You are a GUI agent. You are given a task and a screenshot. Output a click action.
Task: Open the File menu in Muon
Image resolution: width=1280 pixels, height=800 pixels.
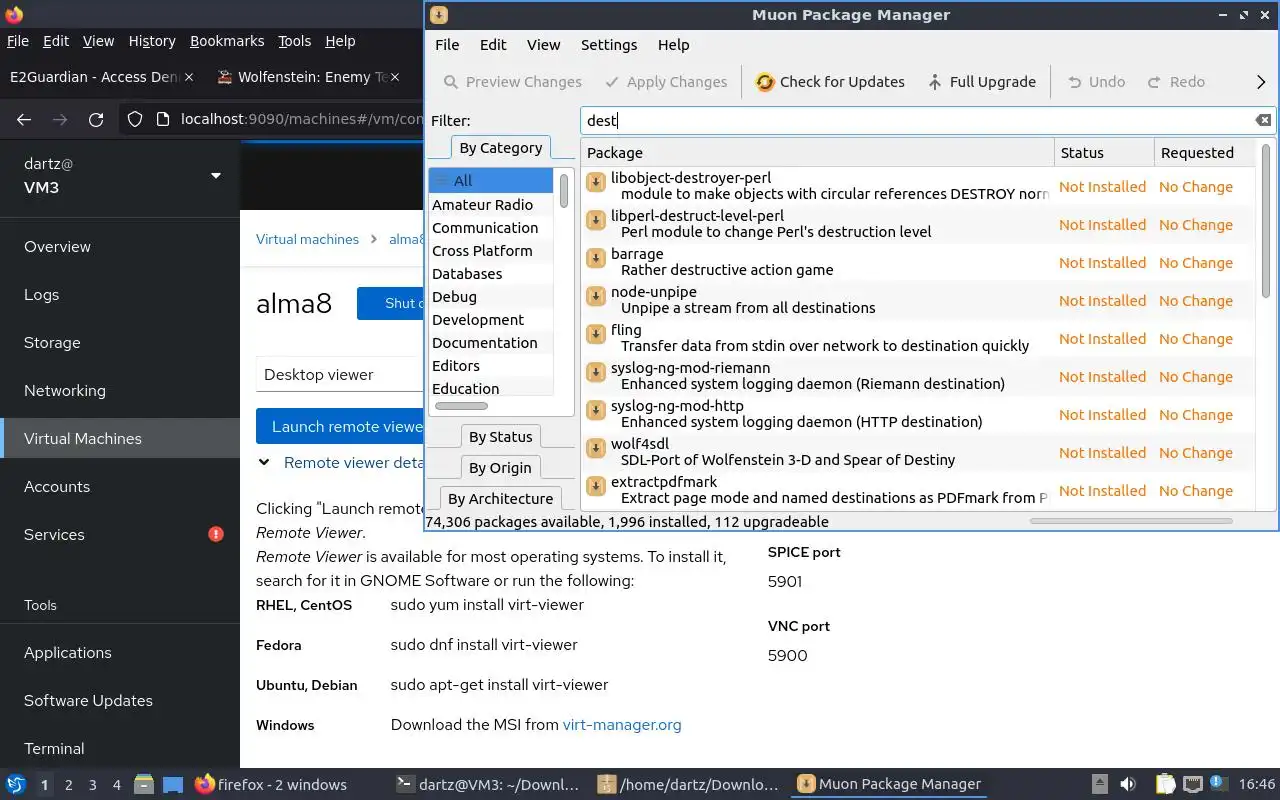coord(447,45)
